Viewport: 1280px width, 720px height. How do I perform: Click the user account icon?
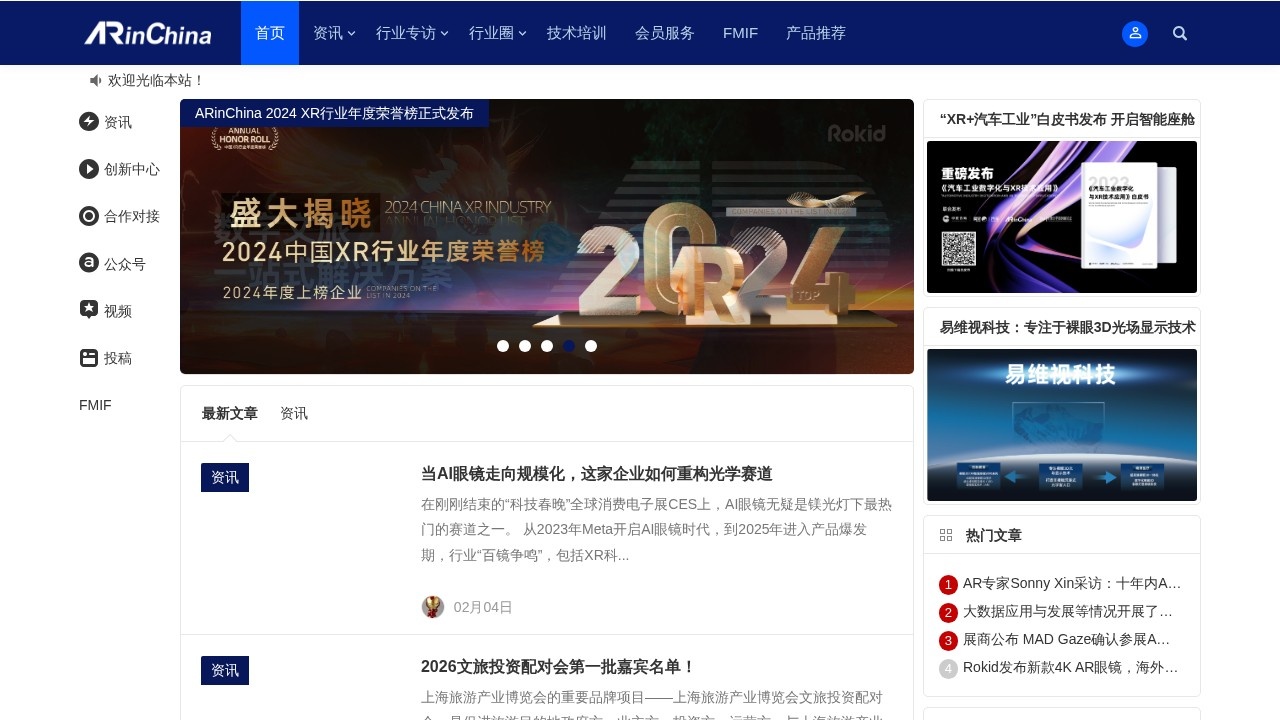(1135, 33)
